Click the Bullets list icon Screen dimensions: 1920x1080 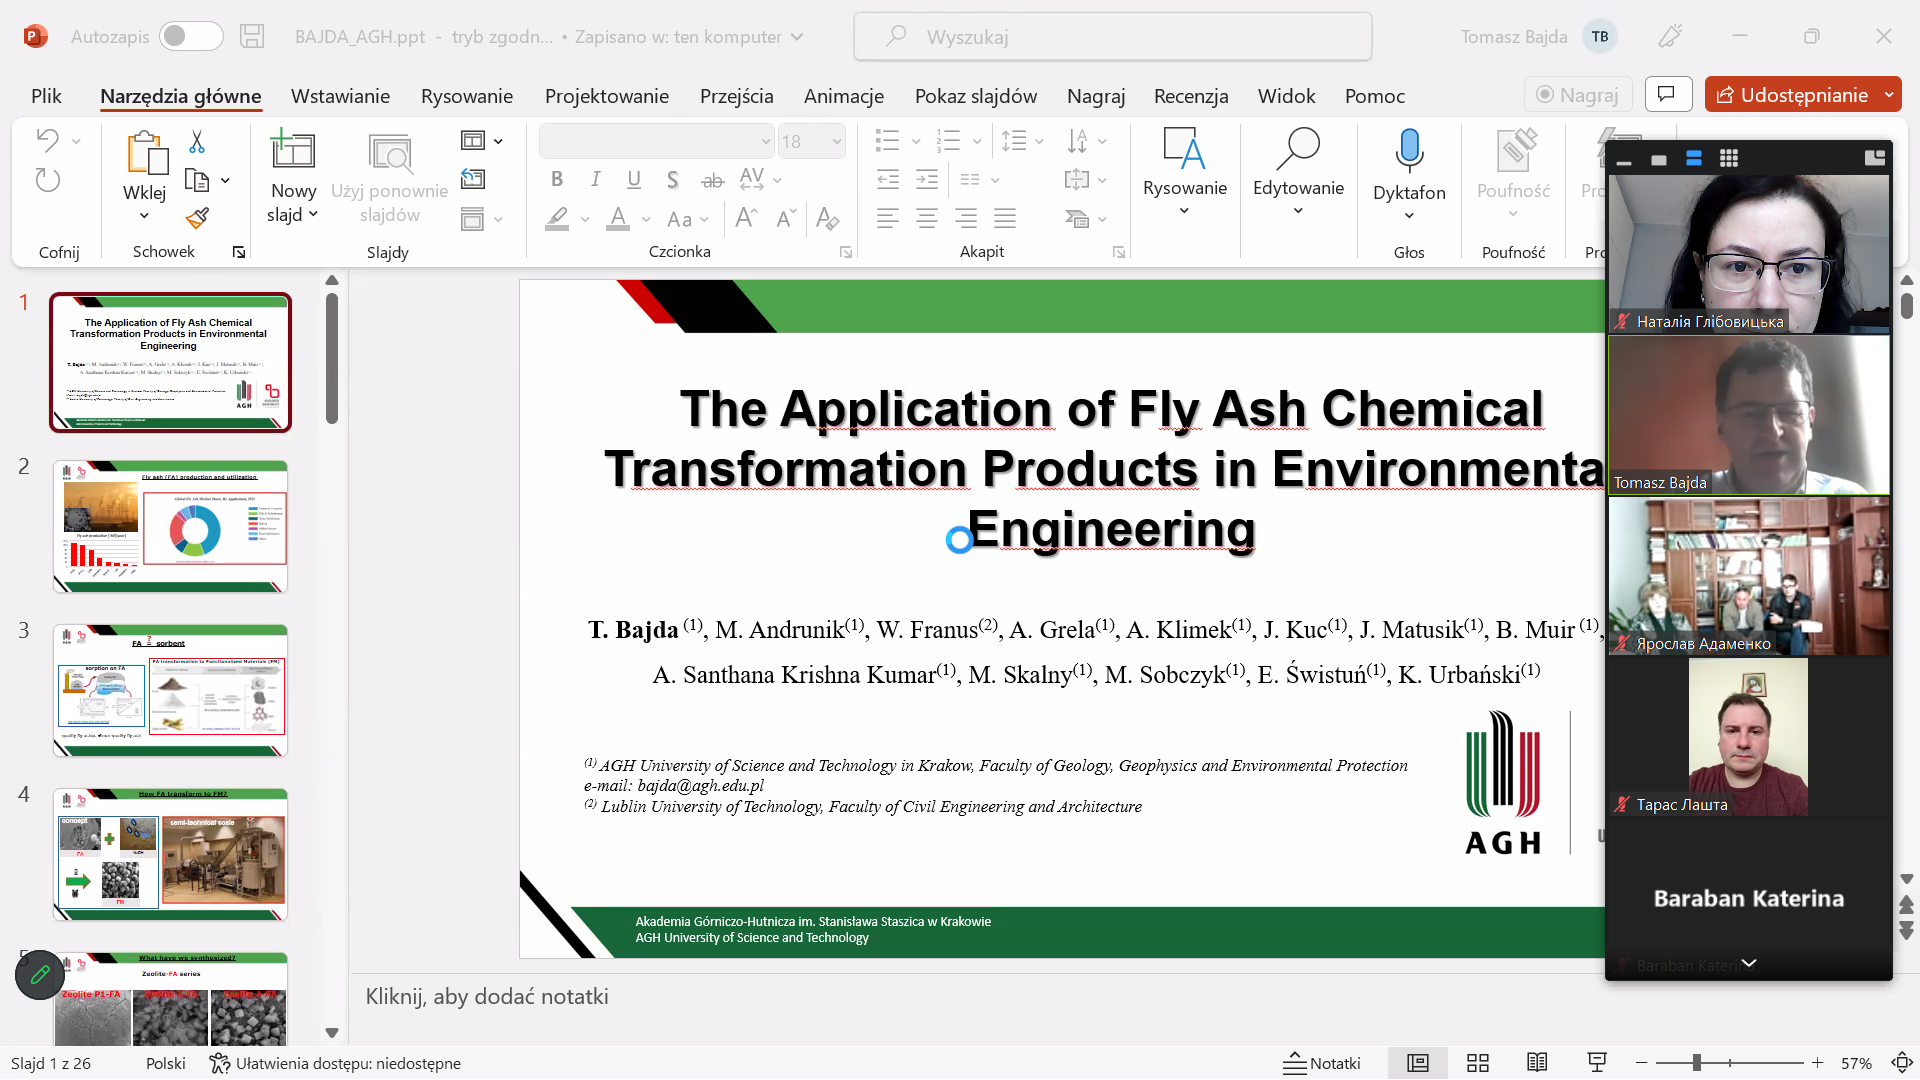coord(887,141)
